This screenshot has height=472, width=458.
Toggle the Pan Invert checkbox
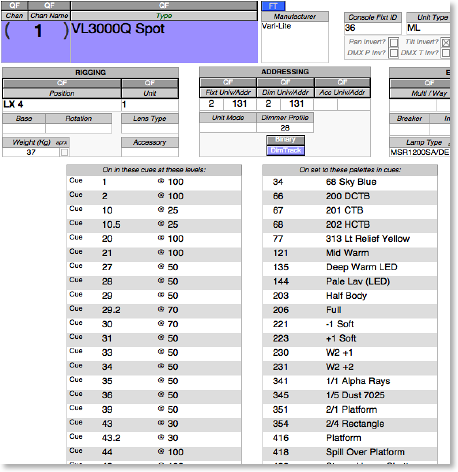pos(394,42)
